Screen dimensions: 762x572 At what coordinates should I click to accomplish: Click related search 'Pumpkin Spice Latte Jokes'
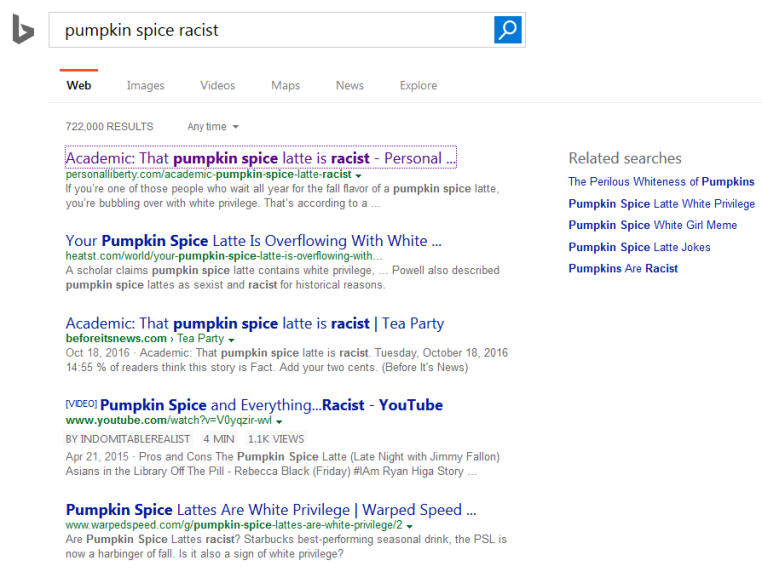(x=639, y=247)
